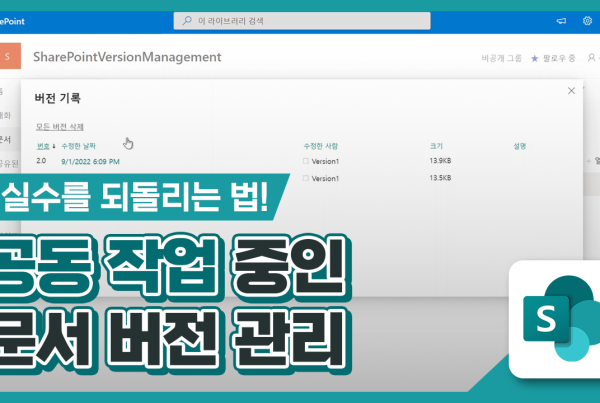
Task: Open the settings gear icon
Action: (x=587, y=21)
